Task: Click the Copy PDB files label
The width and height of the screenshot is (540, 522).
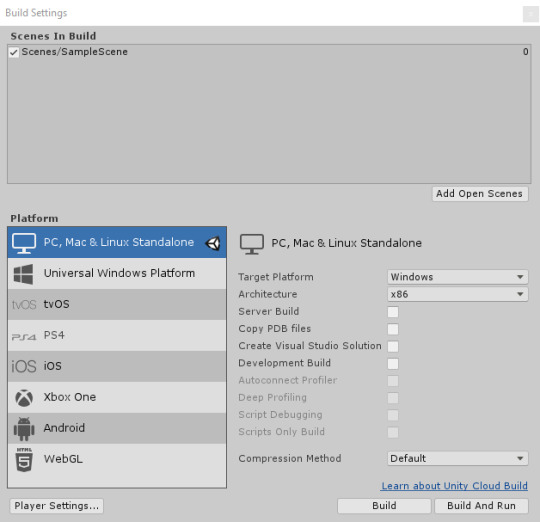Action: 274,329
